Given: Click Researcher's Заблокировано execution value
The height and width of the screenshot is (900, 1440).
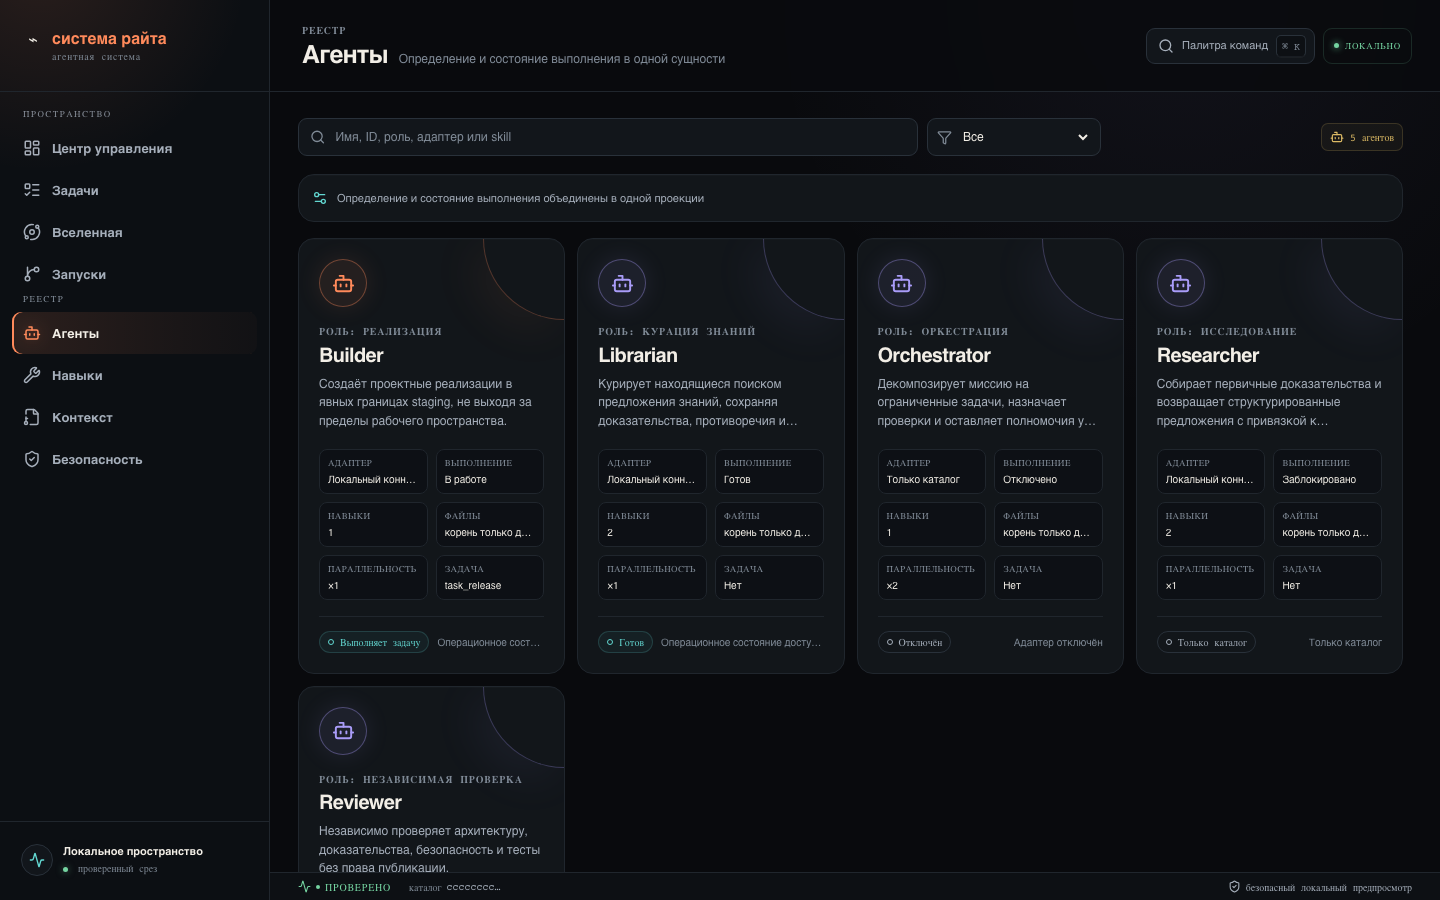Looking at the screenshot, I should pyautogui.click(x=1319, y=480).
